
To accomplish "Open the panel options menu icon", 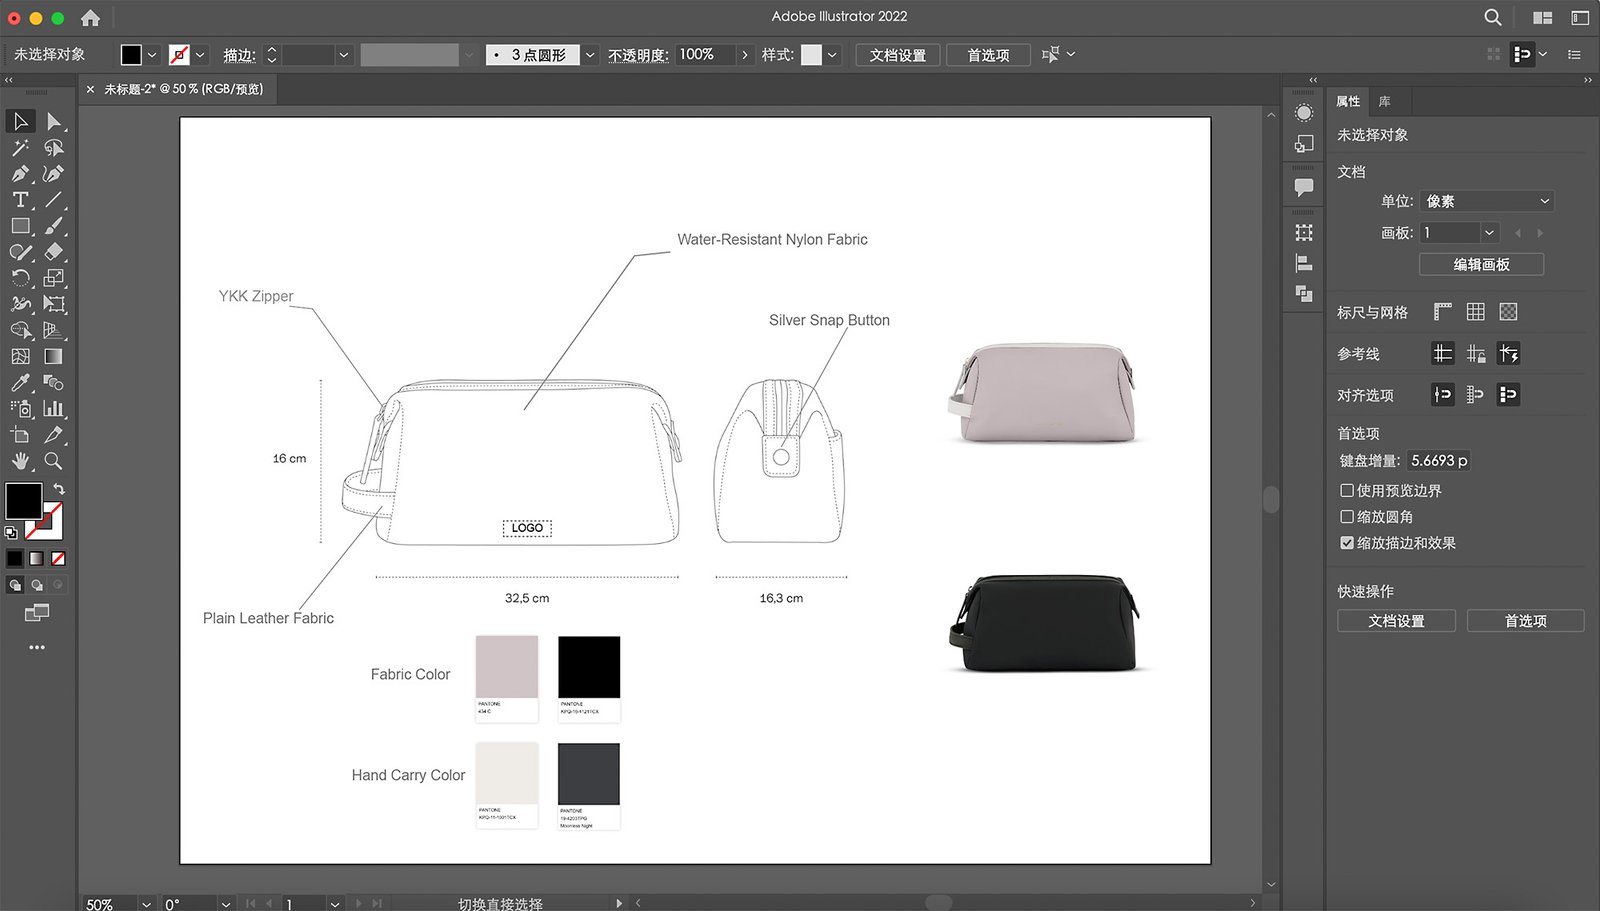I will pos(1574,55).
